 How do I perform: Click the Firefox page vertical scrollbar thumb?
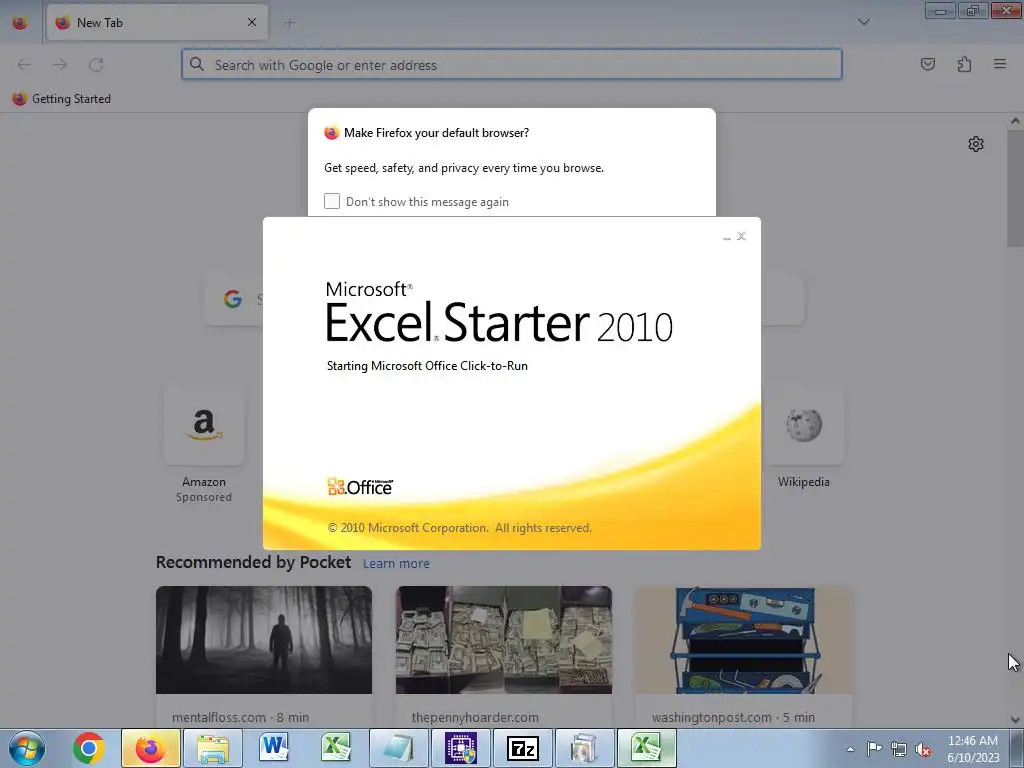click(1015, 188)
